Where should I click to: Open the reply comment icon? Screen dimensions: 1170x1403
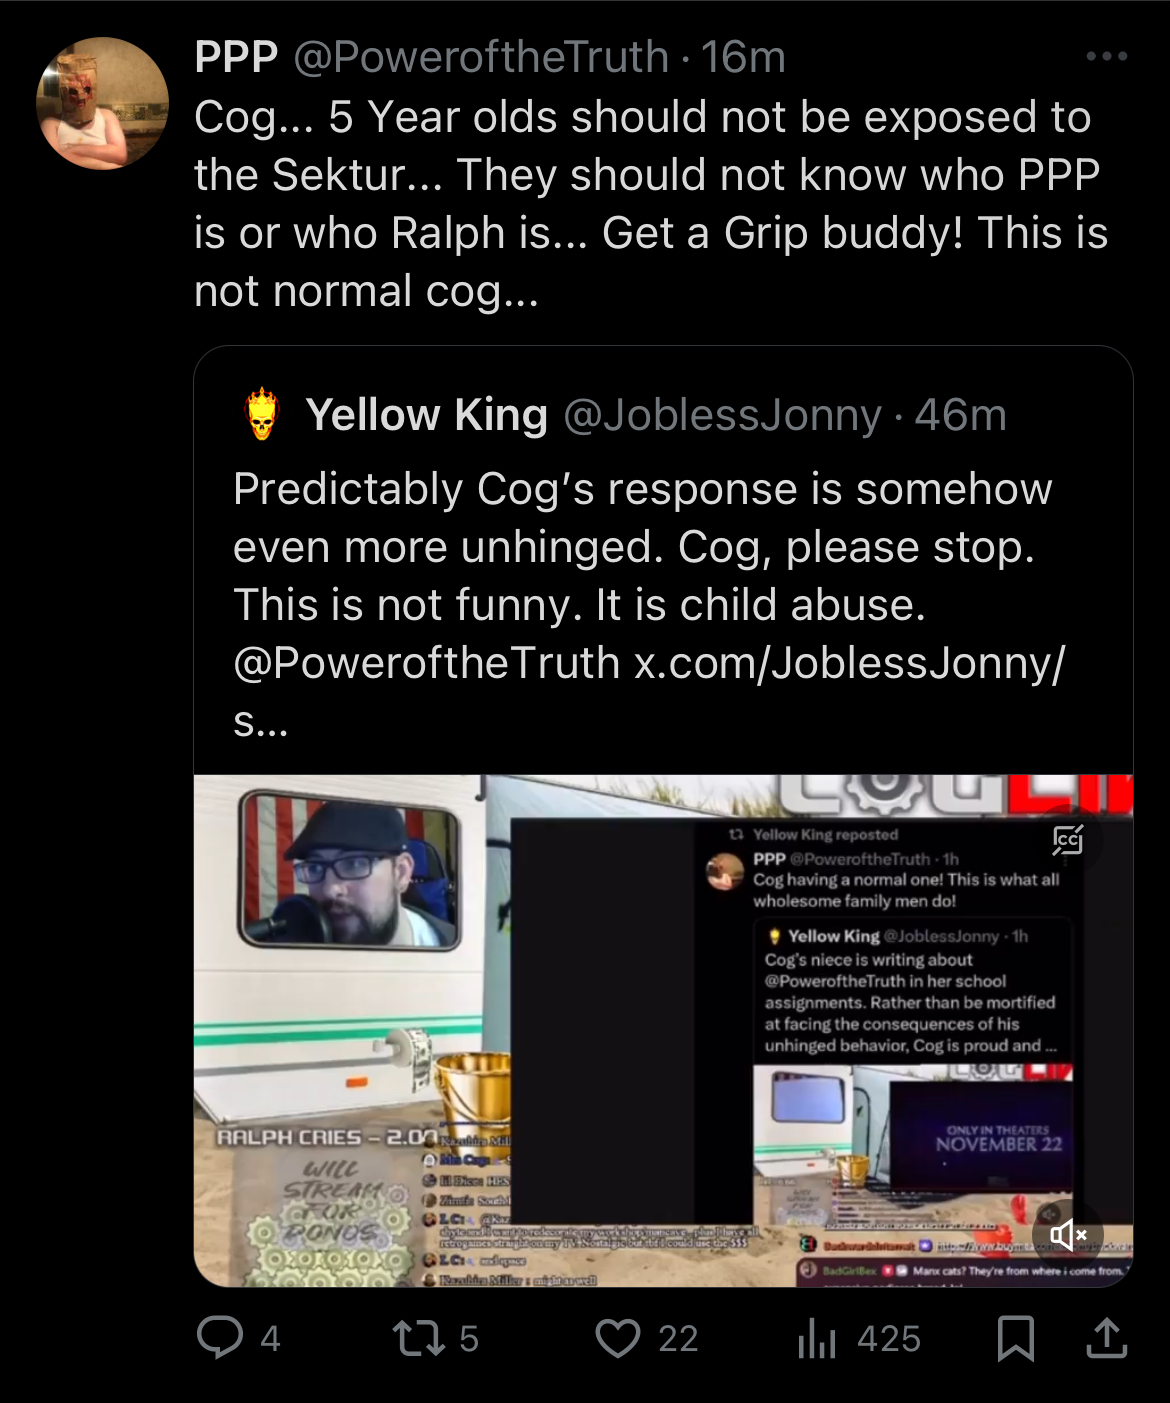click(x=220, y=1337)
